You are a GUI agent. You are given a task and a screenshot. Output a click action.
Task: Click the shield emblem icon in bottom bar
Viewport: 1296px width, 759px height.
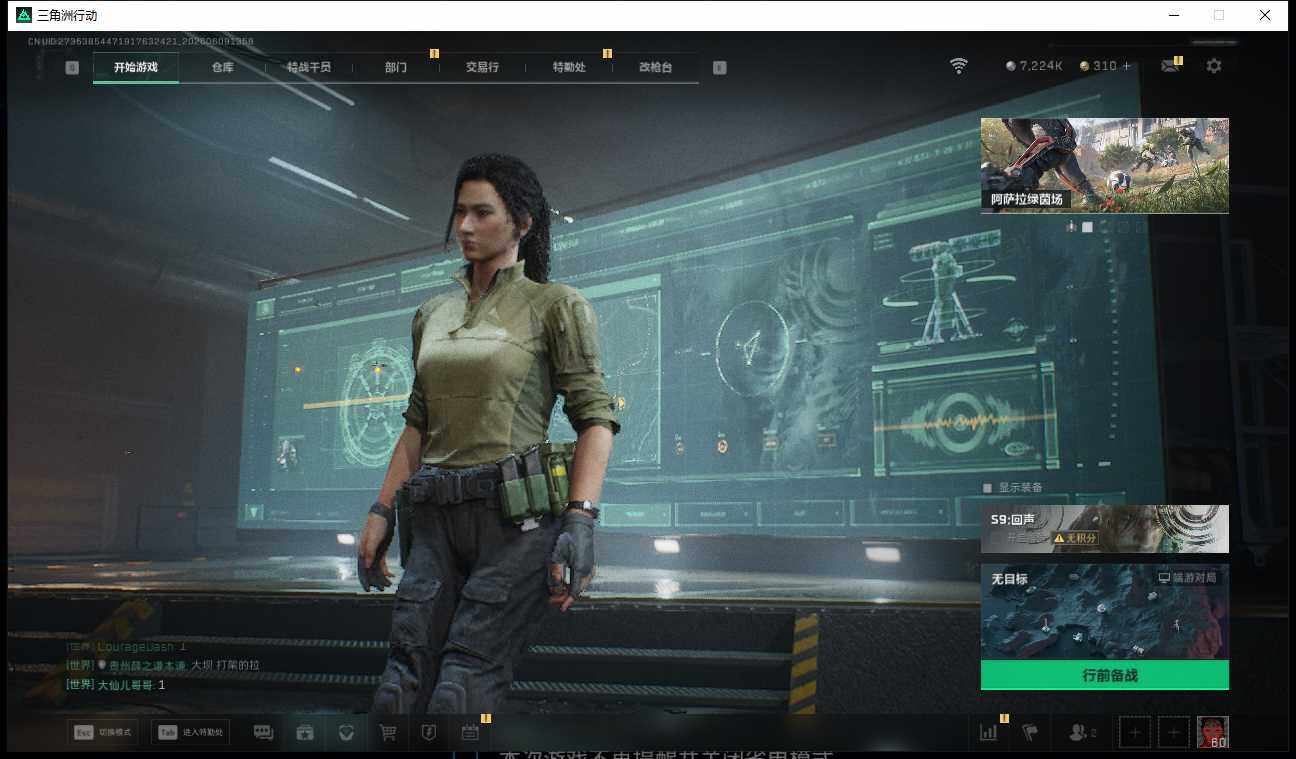tap(347, 733)
